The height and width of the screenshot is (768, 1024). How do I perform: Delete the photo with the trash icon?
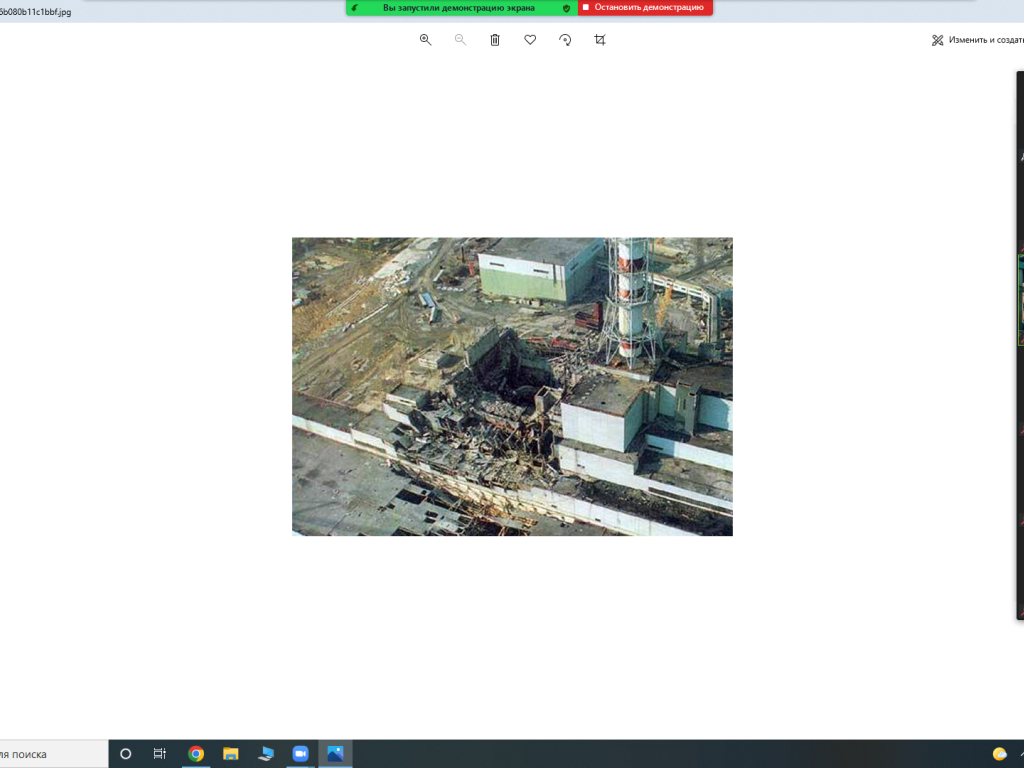[x=495, y=40]
